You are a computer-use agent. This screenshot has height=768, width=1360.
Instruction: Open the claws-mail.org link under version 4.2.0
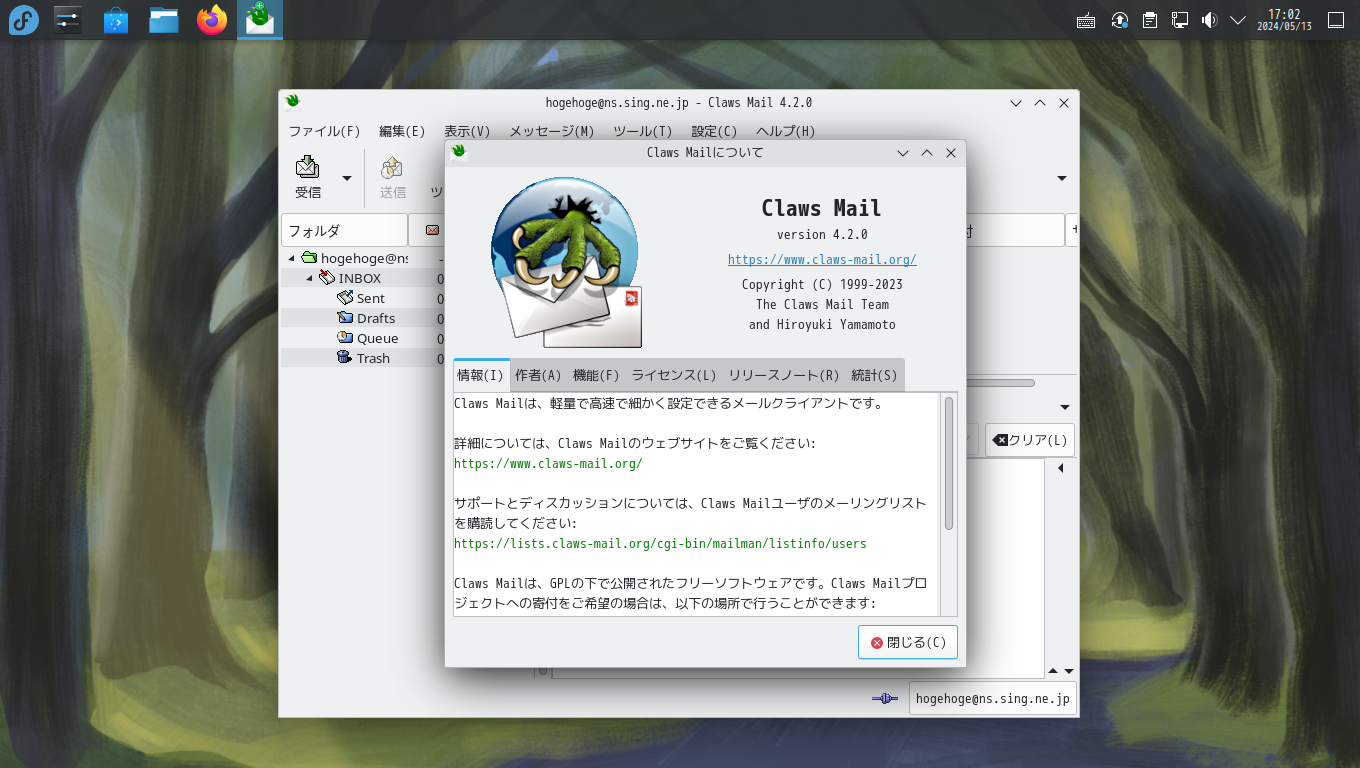coord(822,259)
